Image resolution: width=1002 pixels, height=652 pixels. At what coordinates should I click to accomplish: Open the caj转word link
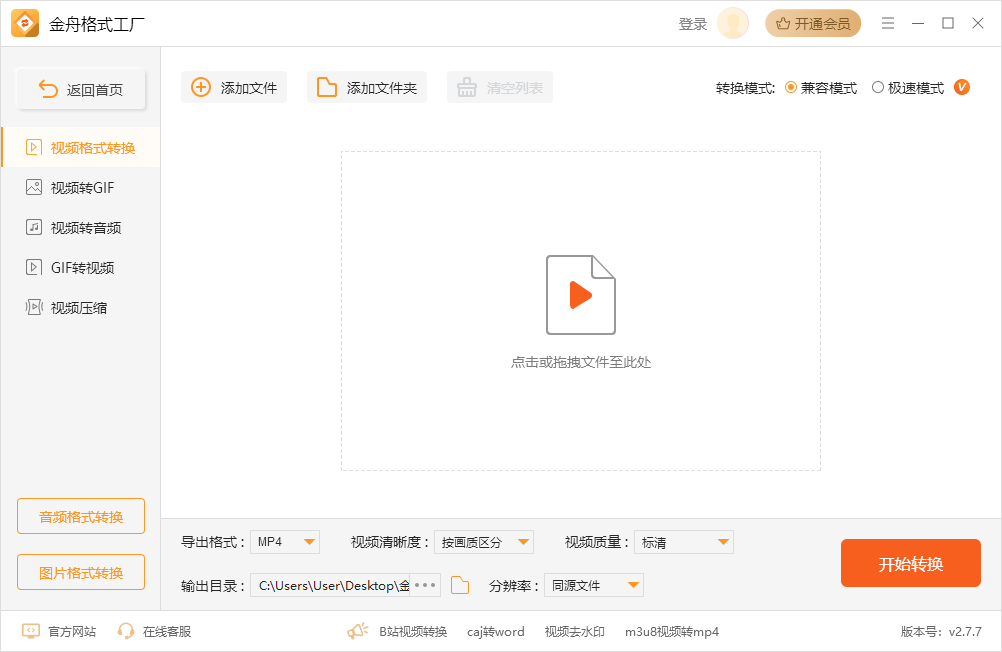[495, 632]
